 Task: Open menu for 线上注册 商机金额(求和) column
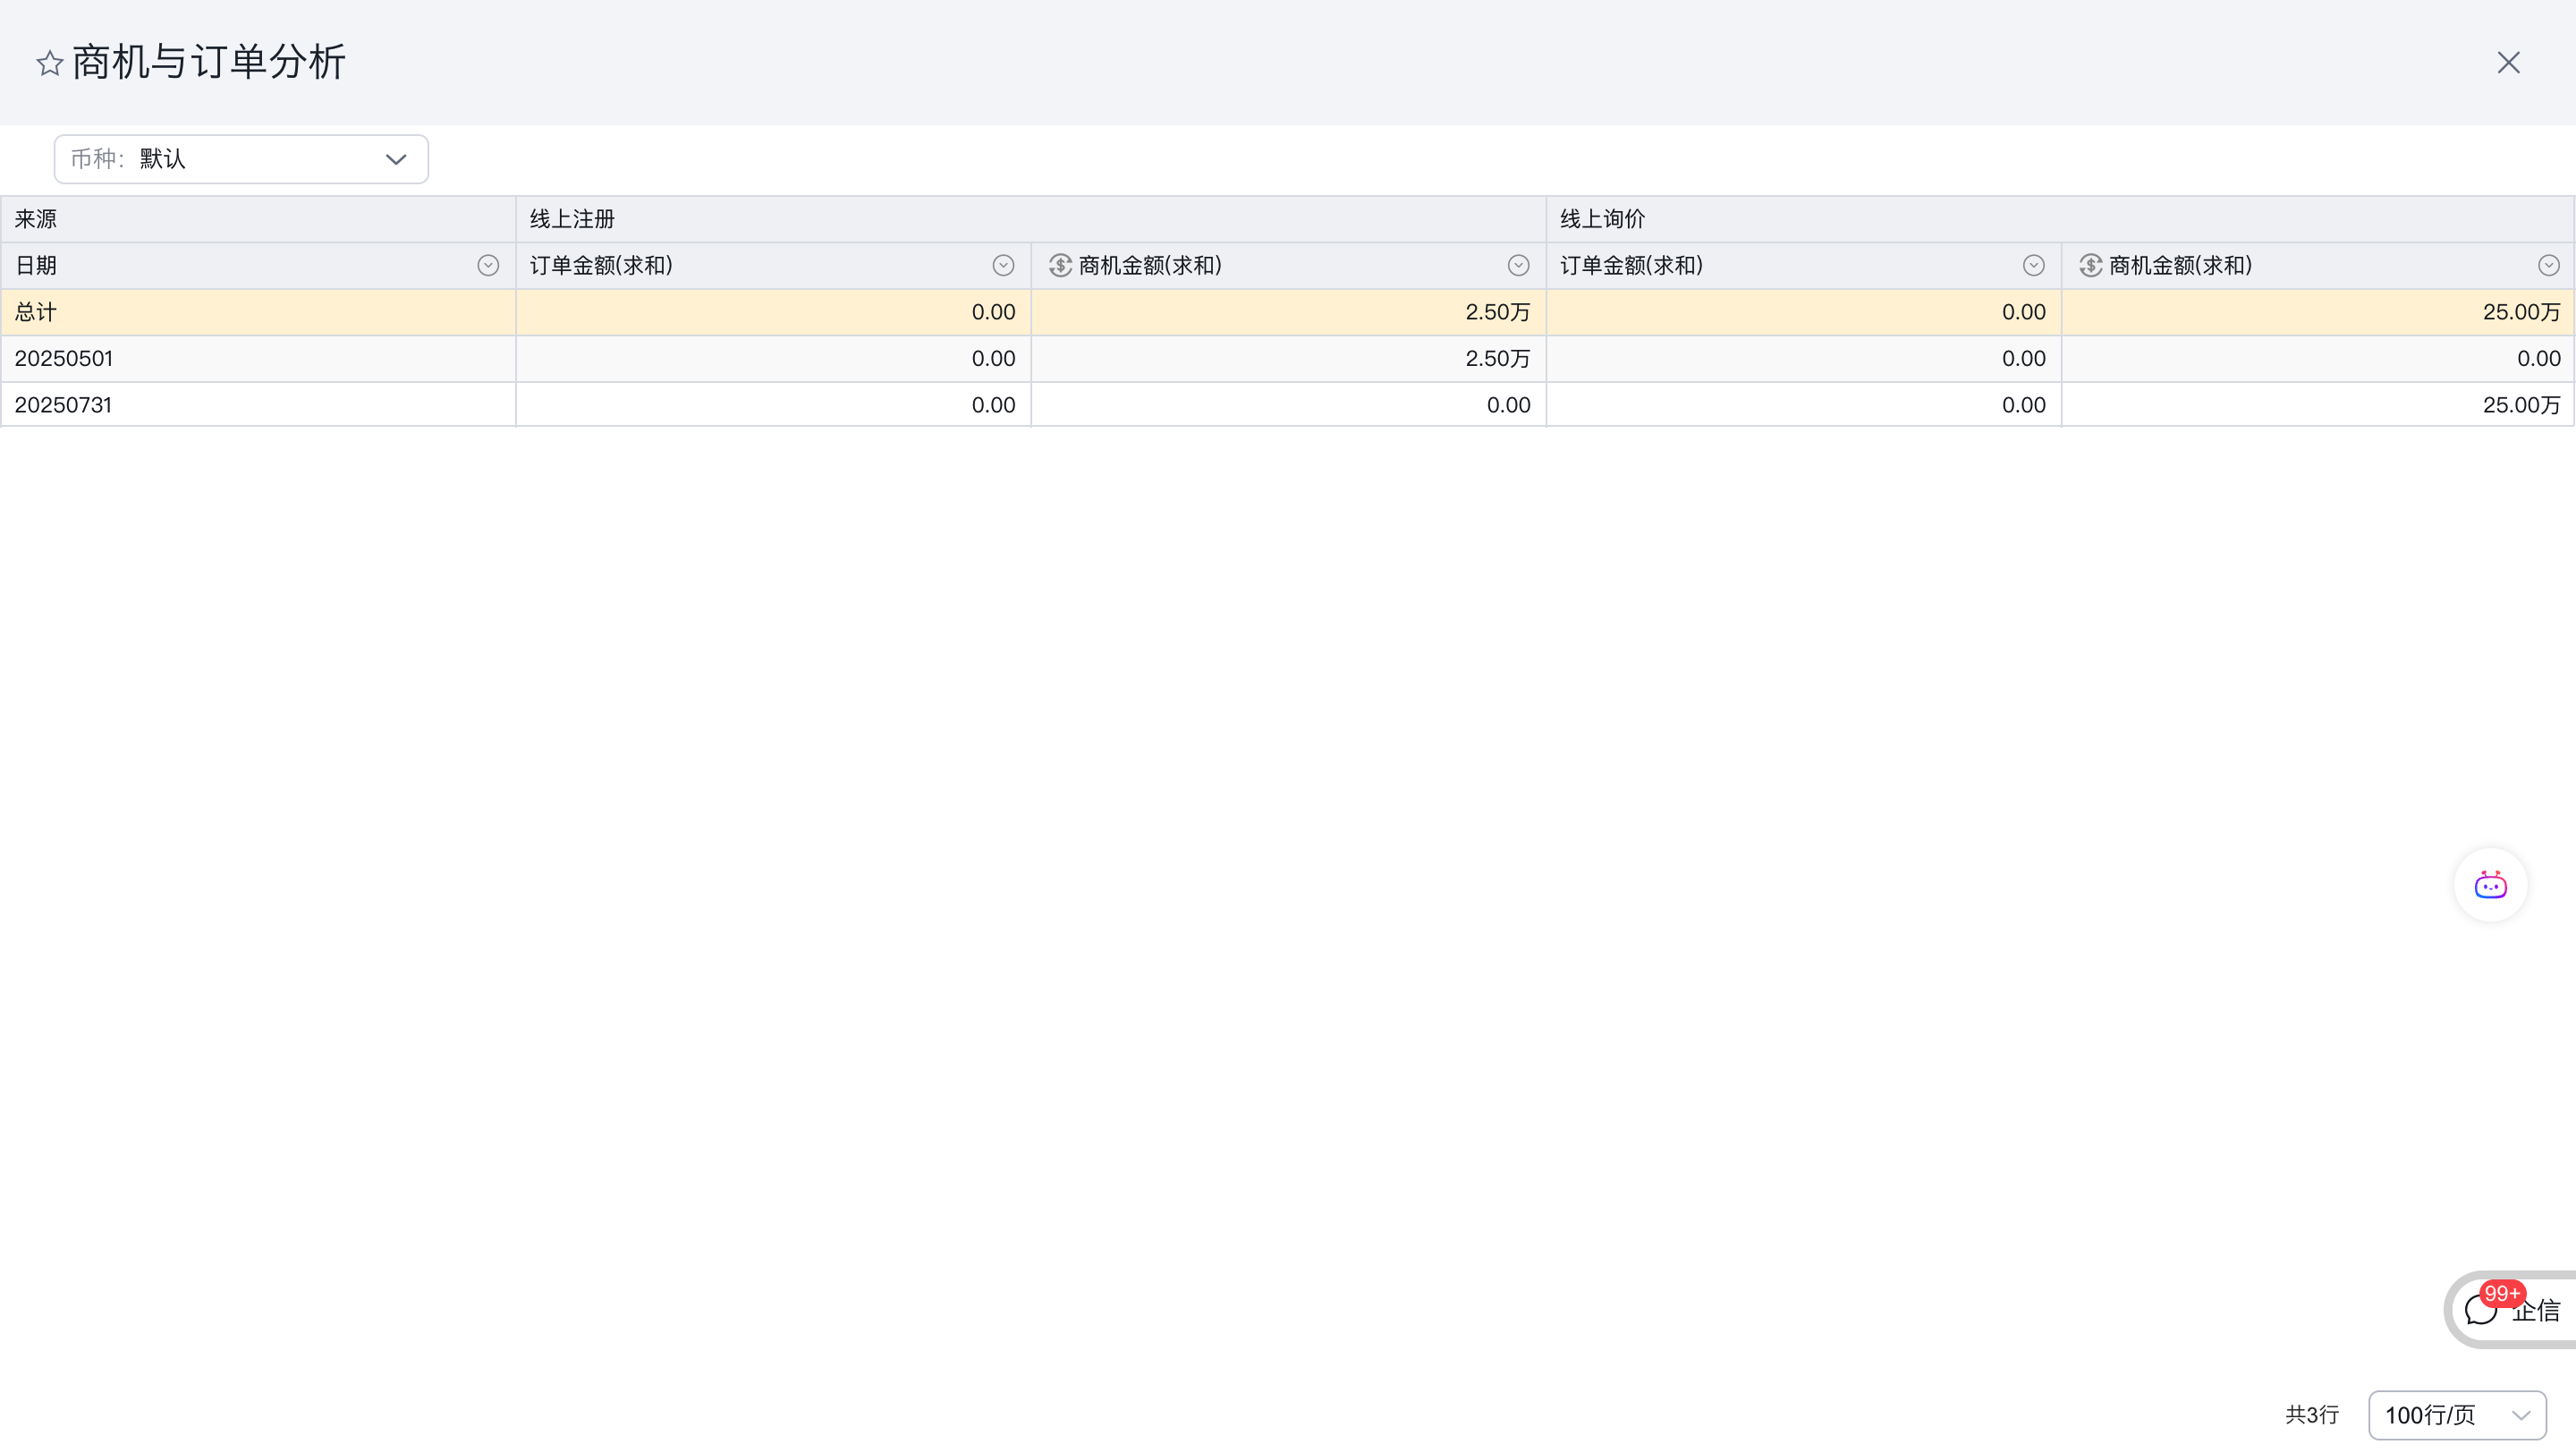[1518, 265]
